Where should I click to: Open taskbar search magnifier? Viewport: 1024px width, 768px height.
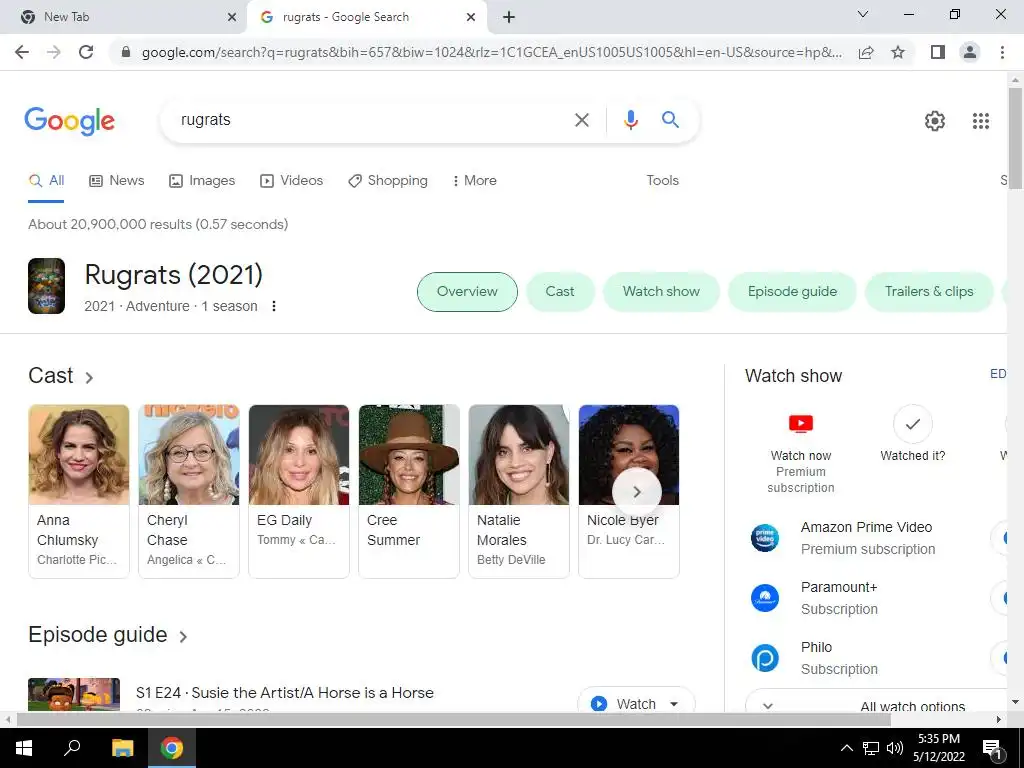[72, 747]
